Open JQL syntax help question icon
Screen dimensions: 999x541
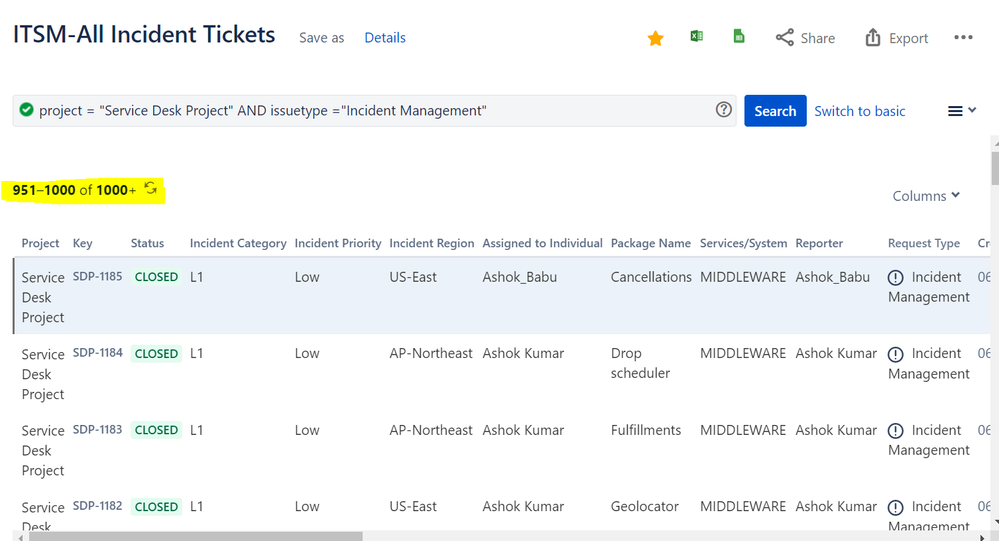(x=724, y=110)
